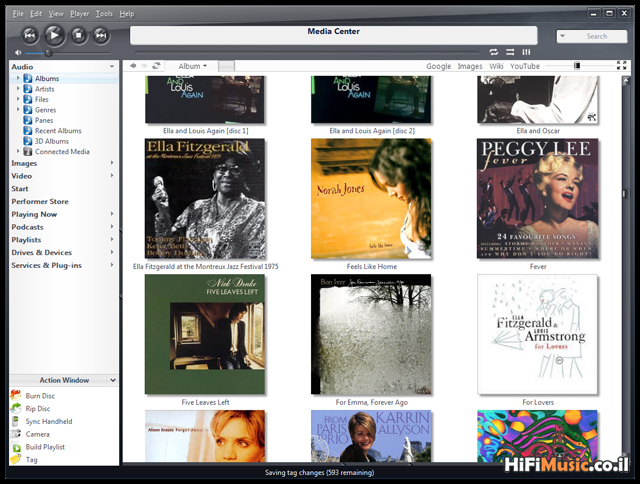Click the Google link

[438, 66]
